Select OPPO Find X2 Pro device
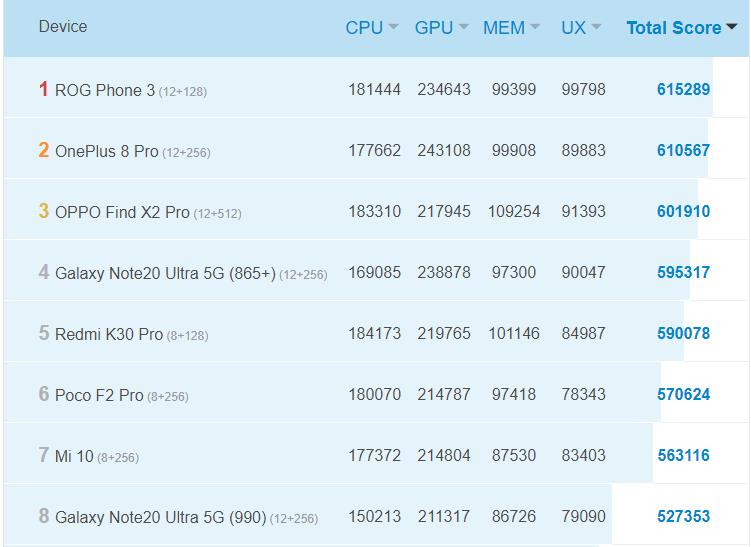The image size is (751, 547). point(122,212)
